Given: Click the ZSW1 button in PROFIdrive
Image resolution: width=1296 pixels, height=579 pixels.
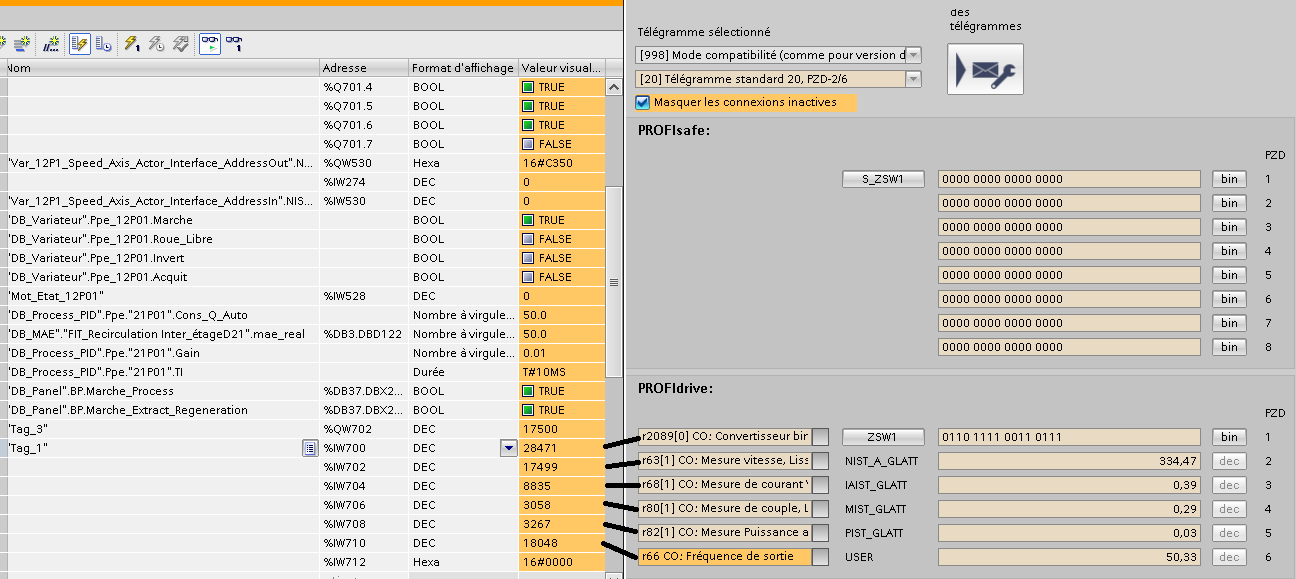Looking at the screenshot, I should click(x=883, y=437).
